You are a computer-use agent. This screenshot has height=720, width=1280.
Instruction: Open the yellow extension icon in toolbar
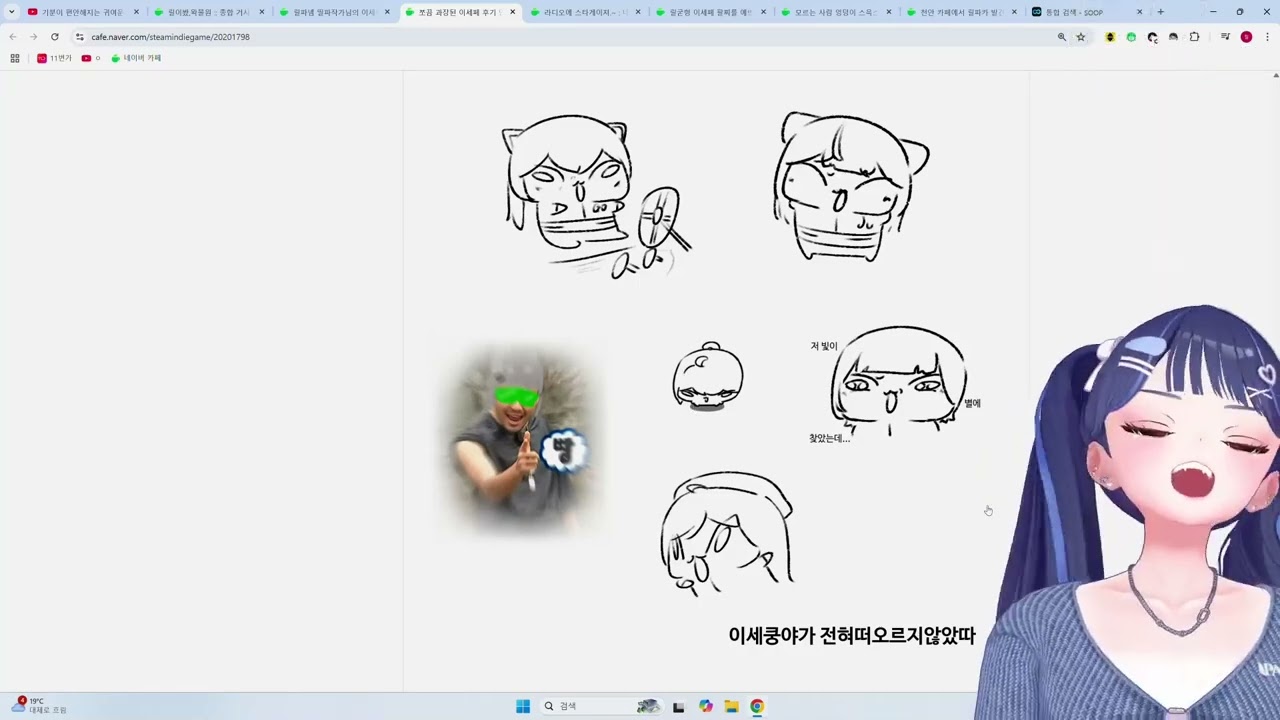coord(1110,37)
